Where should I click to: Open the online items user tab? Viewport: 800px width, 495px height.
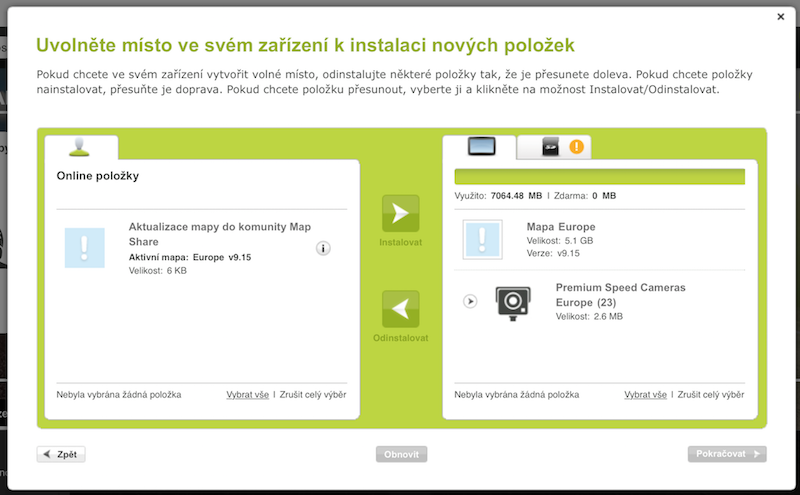coord(80,148)
